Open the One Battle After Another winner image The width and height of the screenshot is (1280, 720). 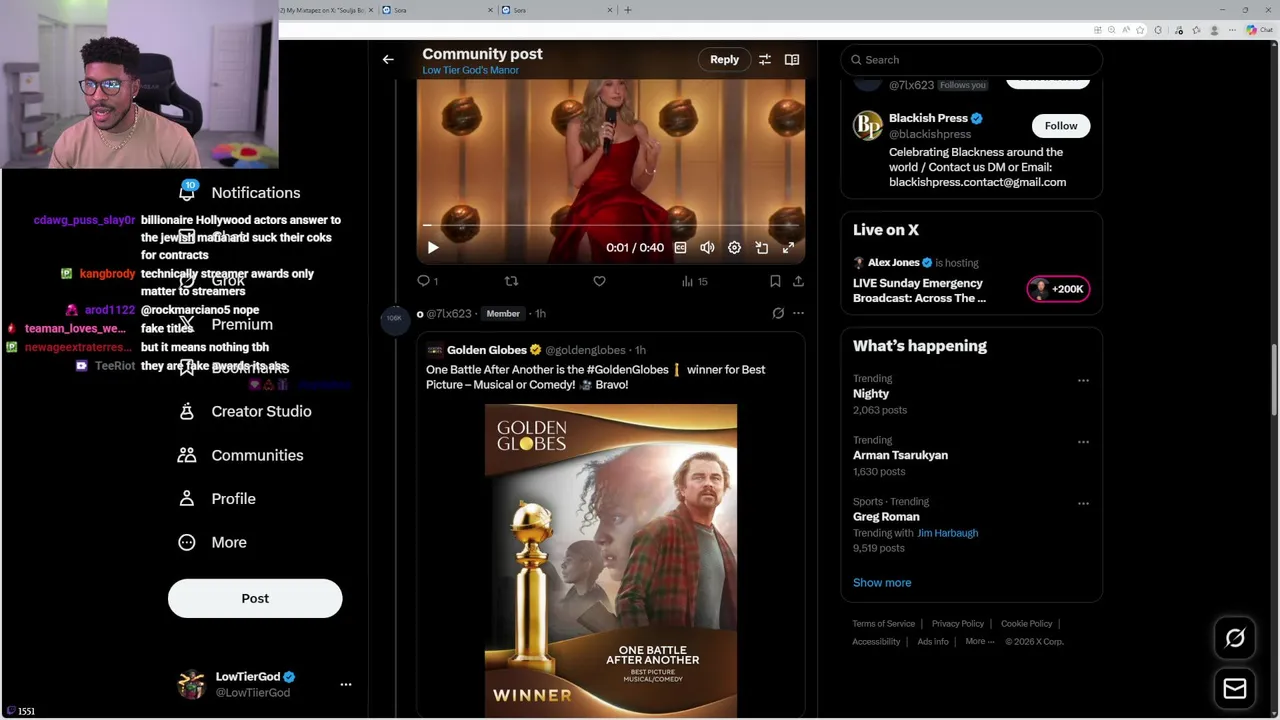611,560
